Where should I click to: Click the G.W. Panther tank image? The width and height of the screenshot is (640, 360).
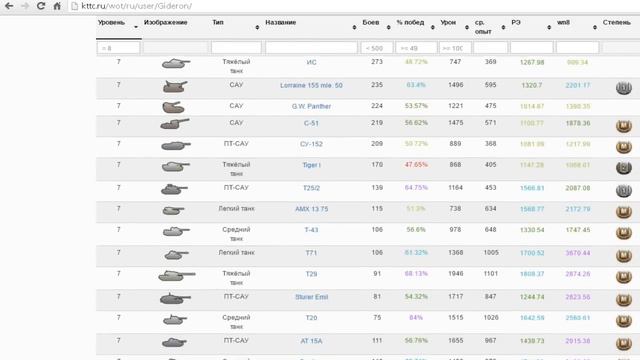173,107
